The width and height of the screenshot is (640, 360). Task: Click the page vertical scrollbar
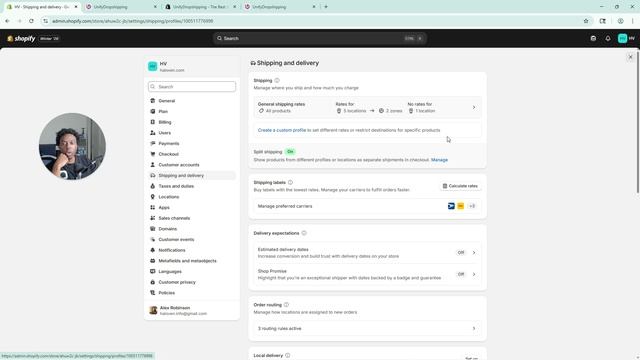click(638, 122)
